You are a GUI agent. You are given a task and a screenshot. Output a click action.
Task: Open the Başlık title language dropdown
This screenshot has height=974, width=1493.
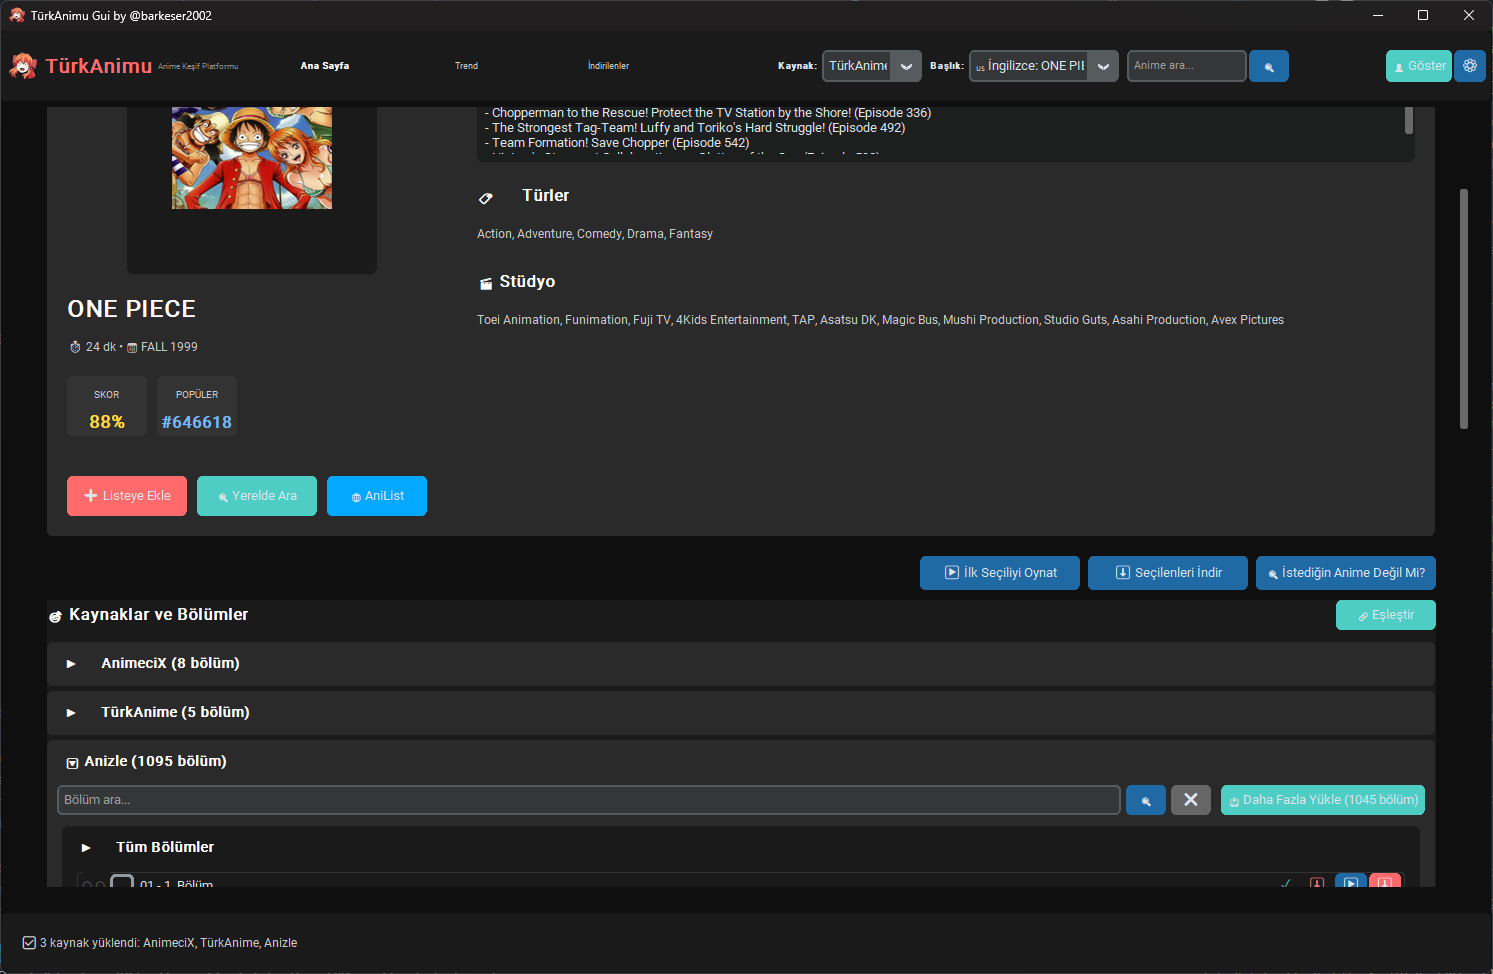coord(1102,66)
